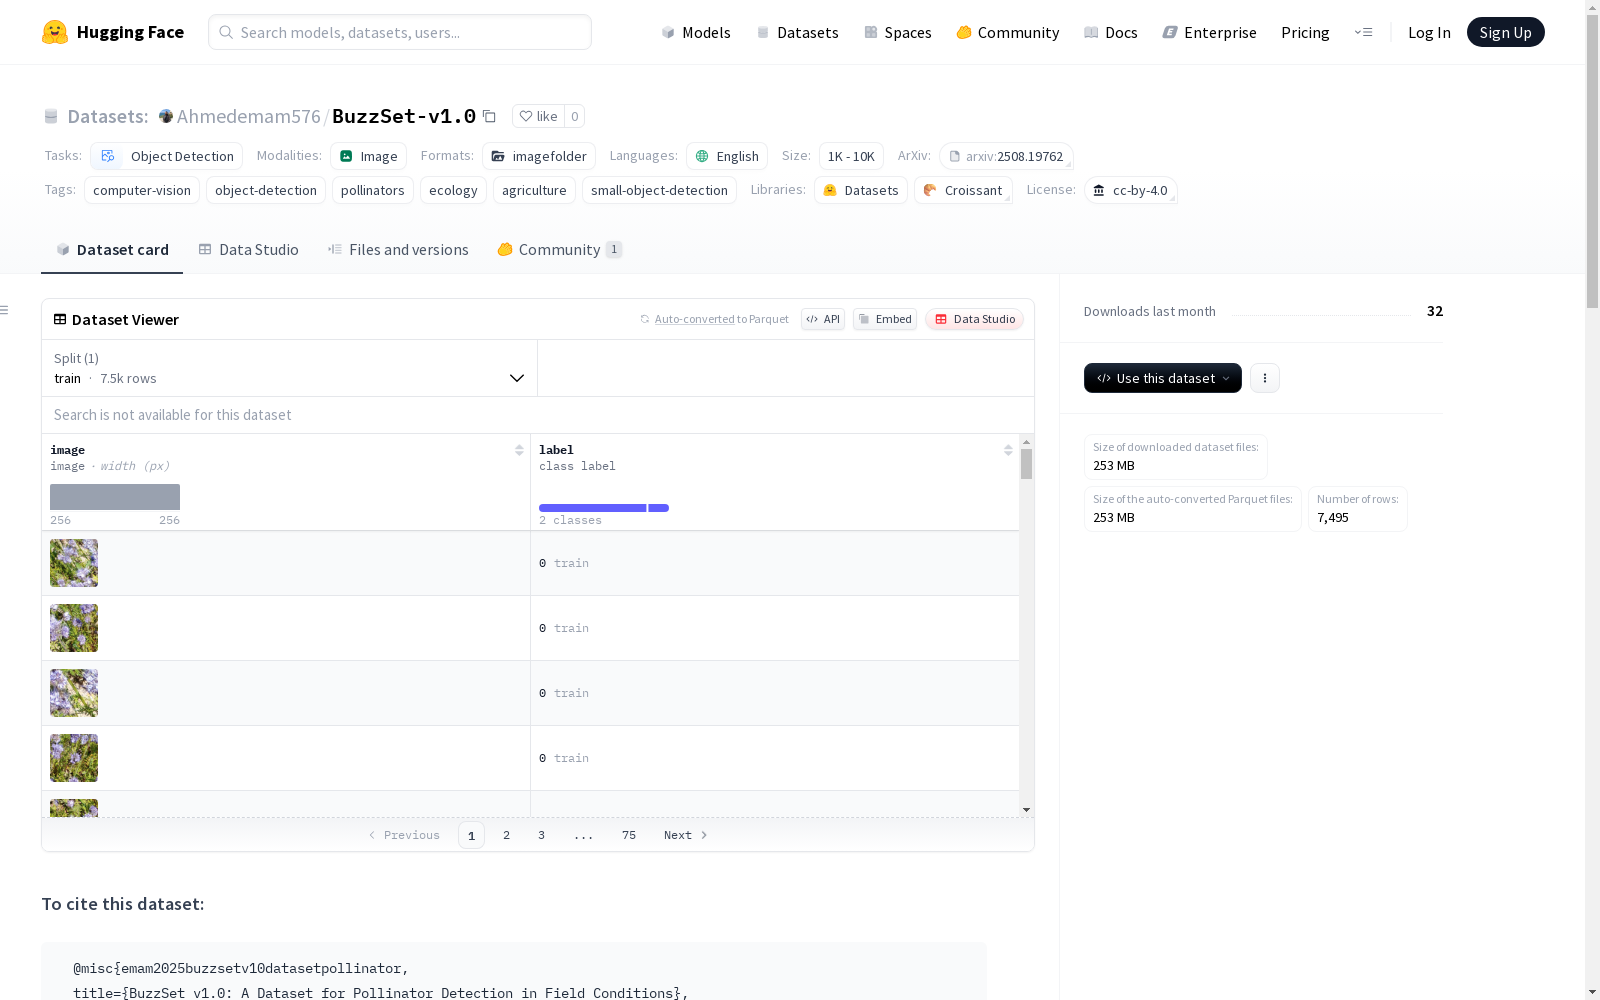Sort the label column
Viewport: 1600px width, 1000px height.
click(1008, 450)
